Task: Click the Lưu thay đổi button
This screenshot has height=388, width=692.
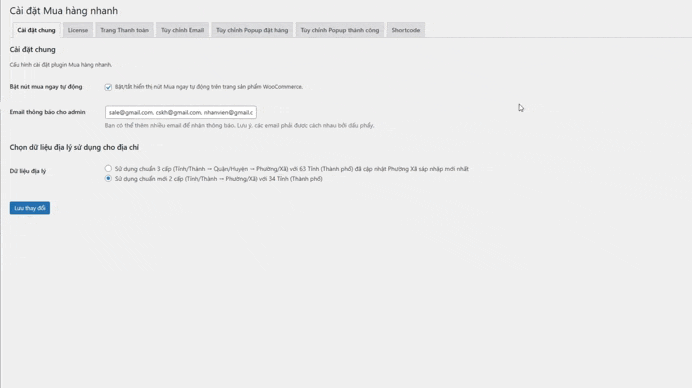Action: (x=30, y=208)
